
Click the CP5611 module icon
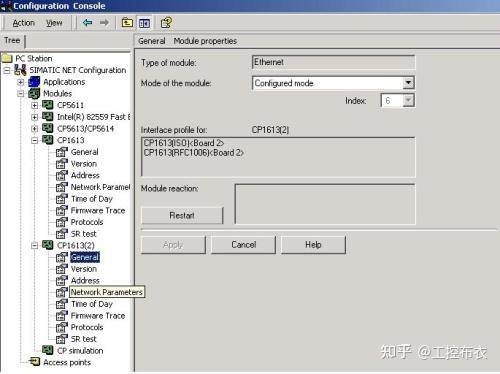coord(47,105)
